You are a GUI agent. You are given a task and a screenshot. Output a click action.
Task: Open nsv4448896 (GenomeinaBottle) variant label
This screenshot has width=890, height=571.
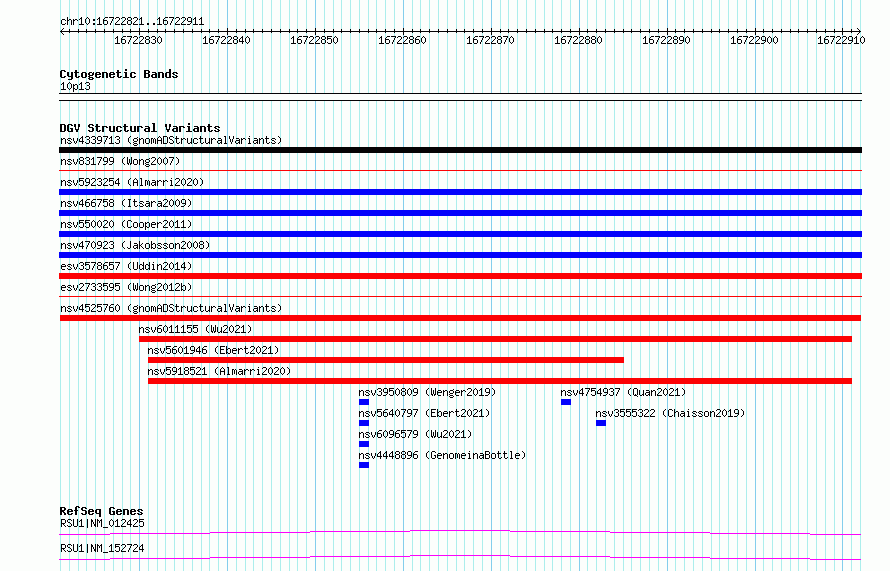coord(442,455)
